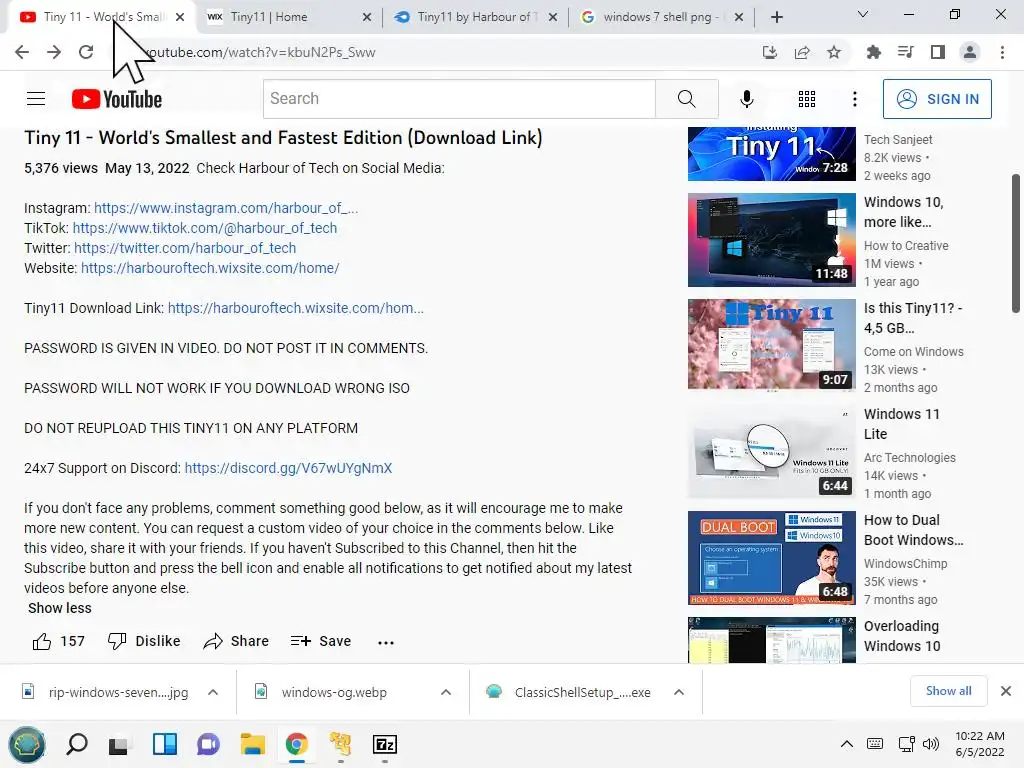Open a new tab with plus button
Image resolution: width=1024 pixels, height=768 pixels.
coord(776,17)
